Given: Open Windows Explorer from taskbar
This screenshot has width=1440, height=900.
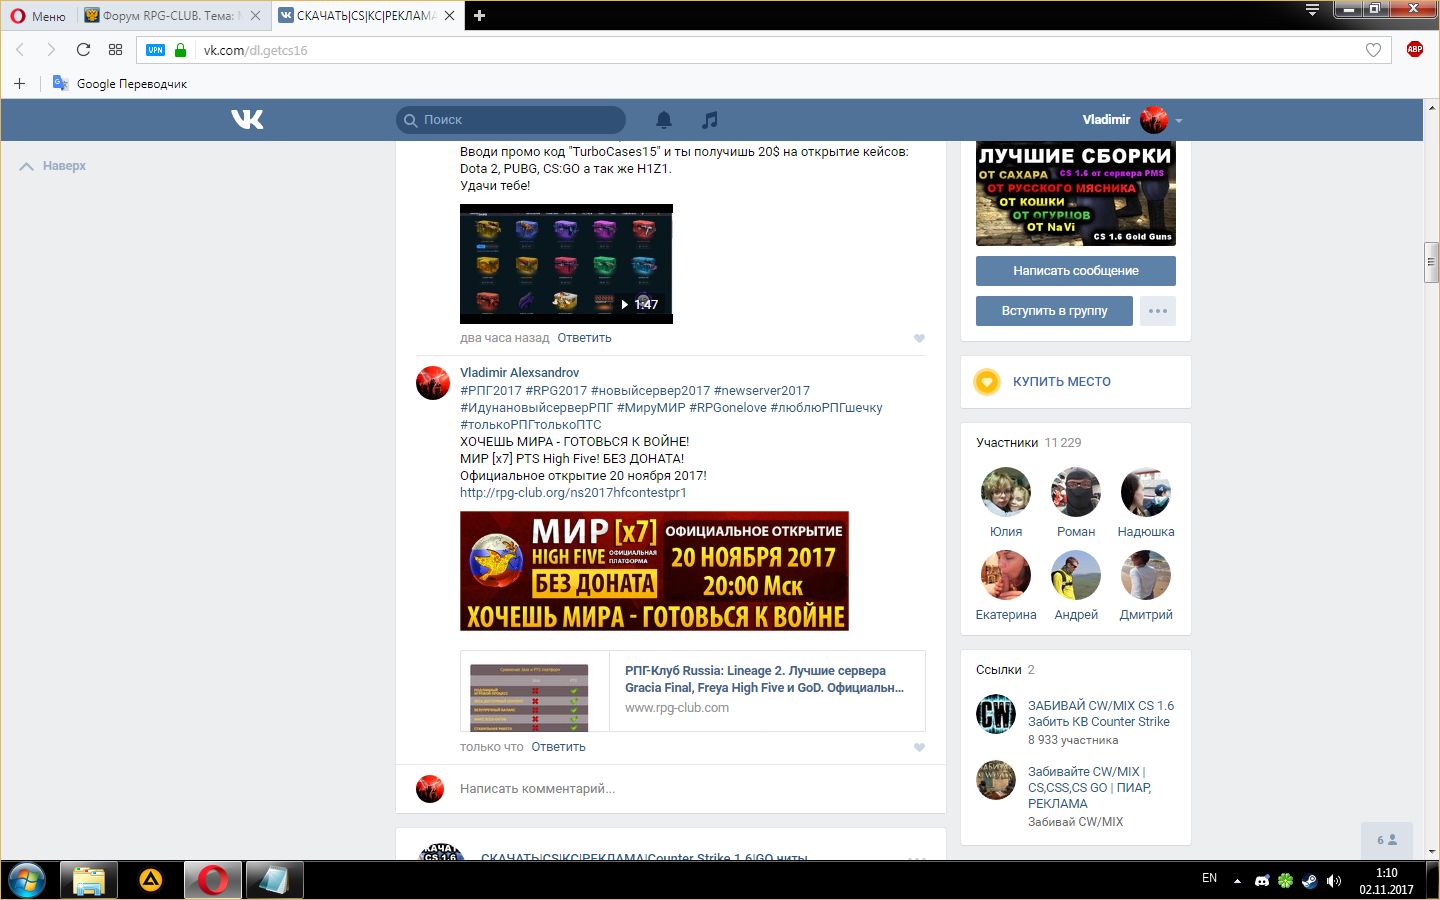Looking at the screenshot, I should coord(89,880).
